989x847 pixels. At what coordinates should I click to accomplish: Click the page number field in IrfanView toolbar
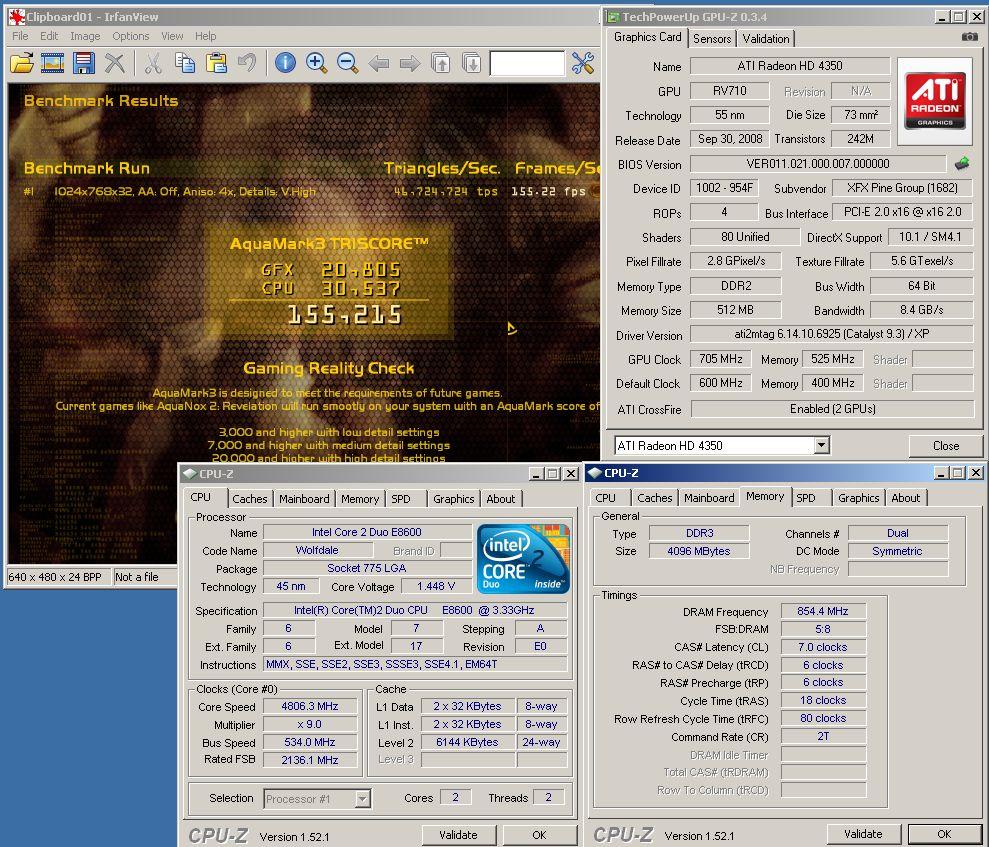(527, 63)
